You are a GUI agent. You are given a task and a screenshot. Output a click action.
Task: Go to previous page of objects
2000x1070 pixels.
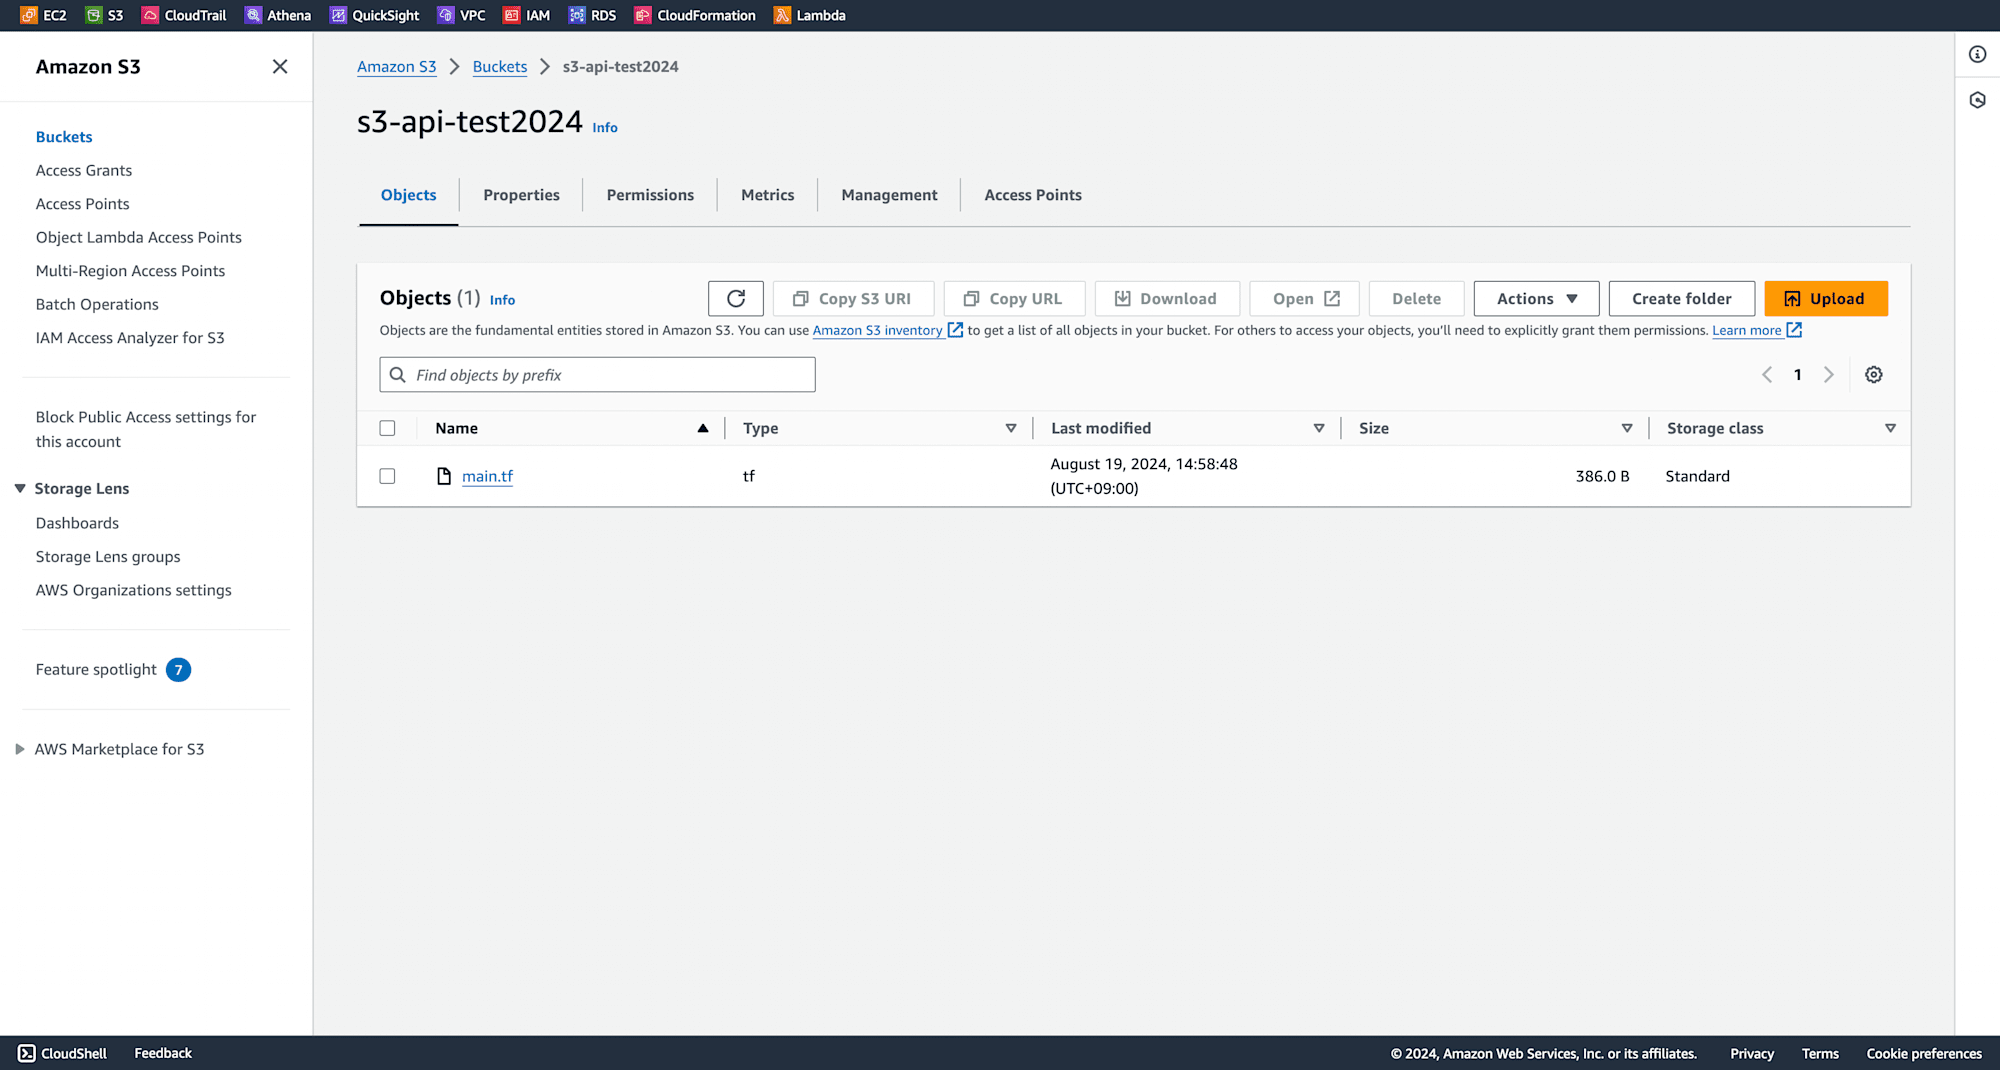point(1767,374)
